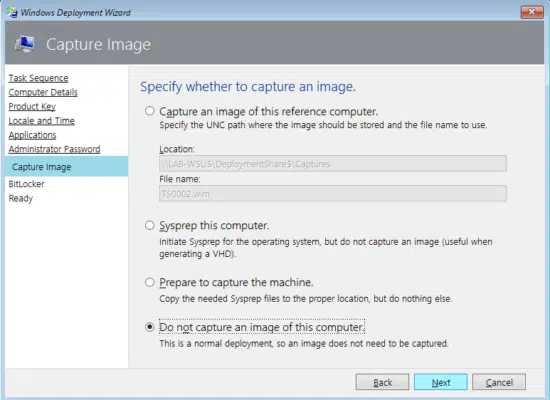The height and width of the screenshot is (400, 550).
Task: Click the BitLocker step in sidebar
Action: click(x=26, y=184)
